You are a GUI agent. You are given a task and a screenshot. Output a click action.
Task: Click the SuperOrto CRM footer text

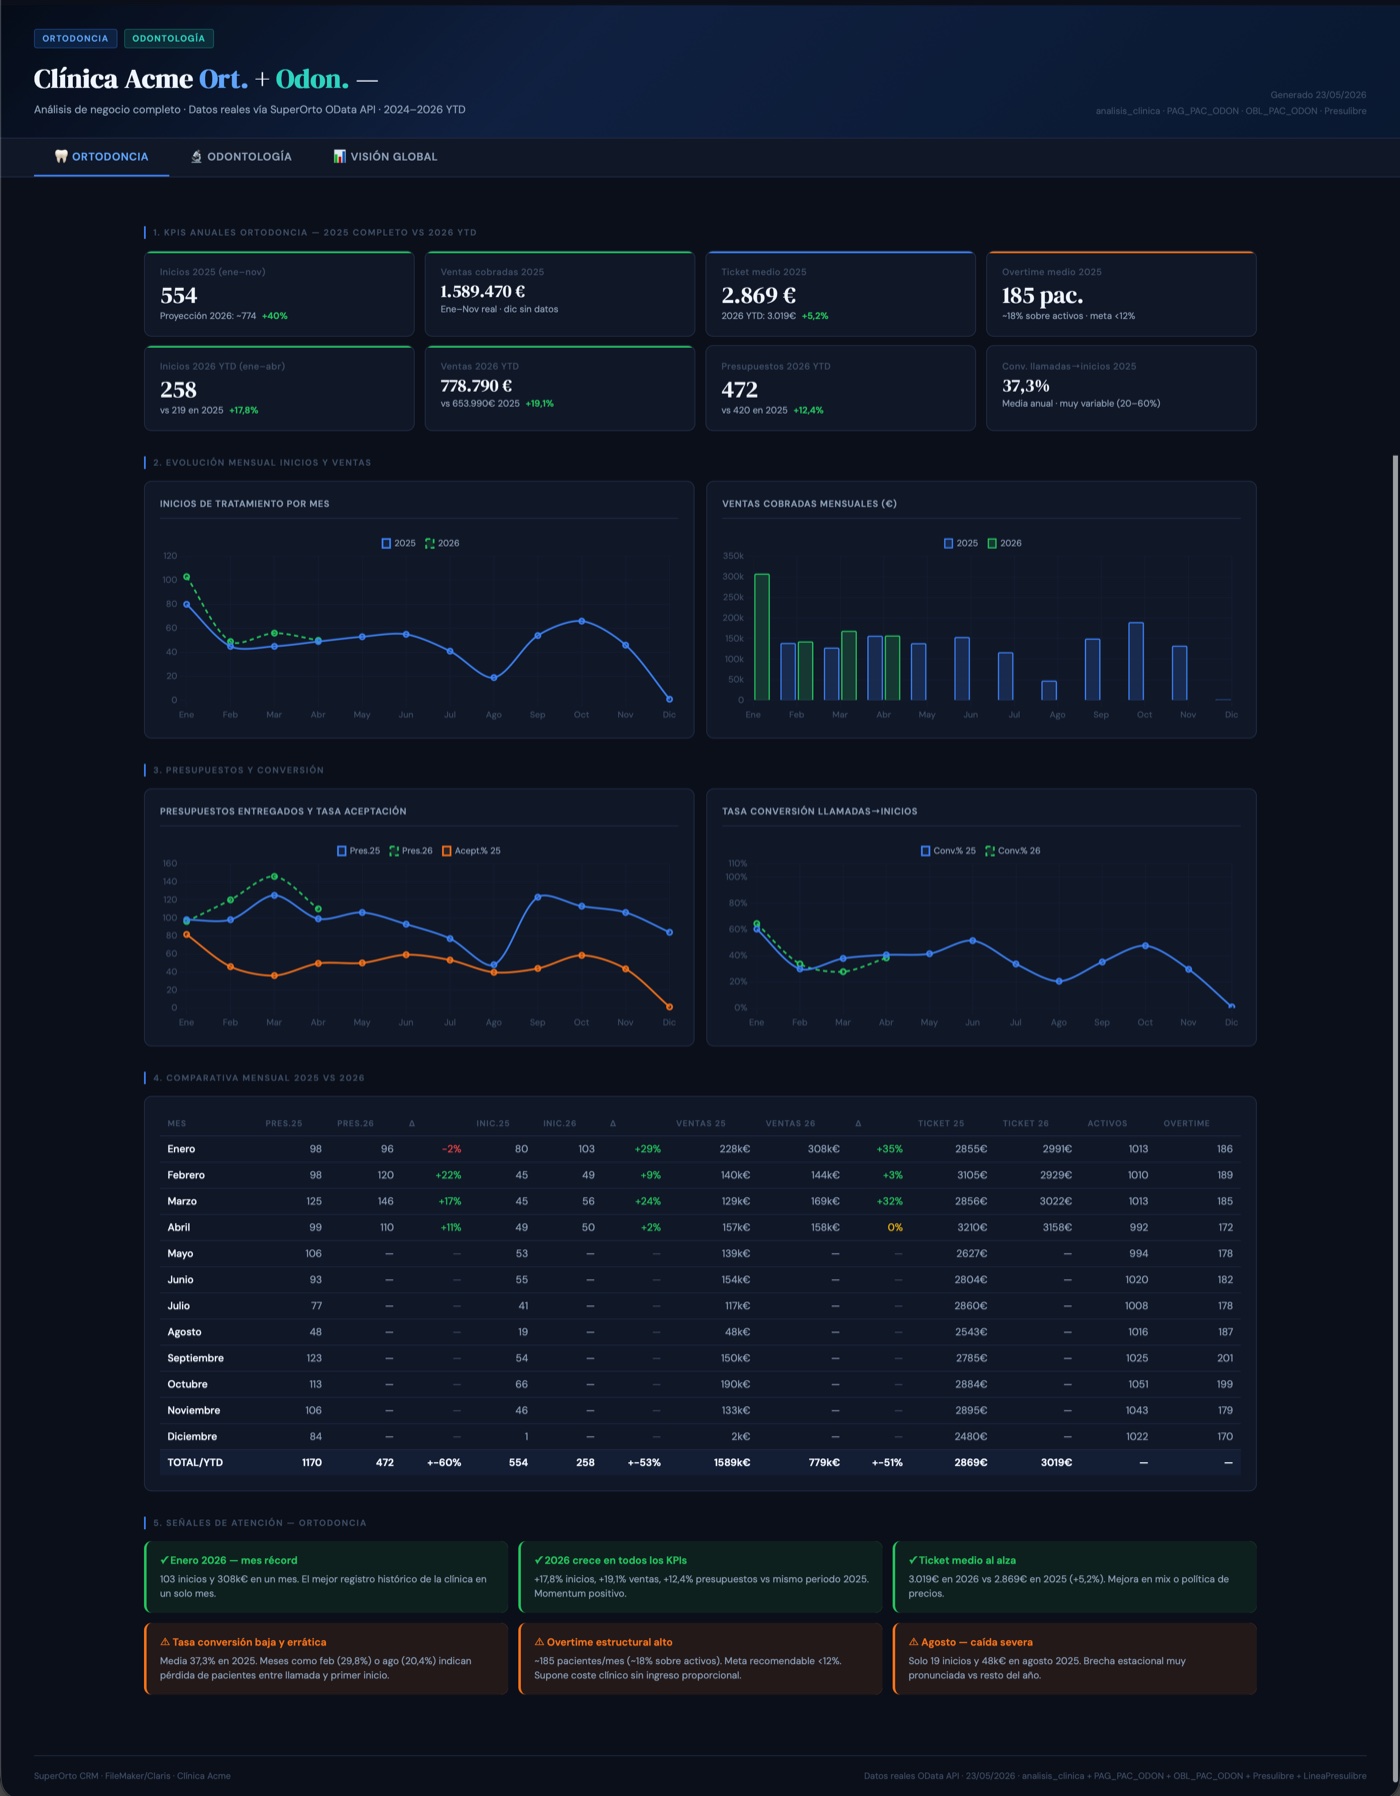(132, 1776)
